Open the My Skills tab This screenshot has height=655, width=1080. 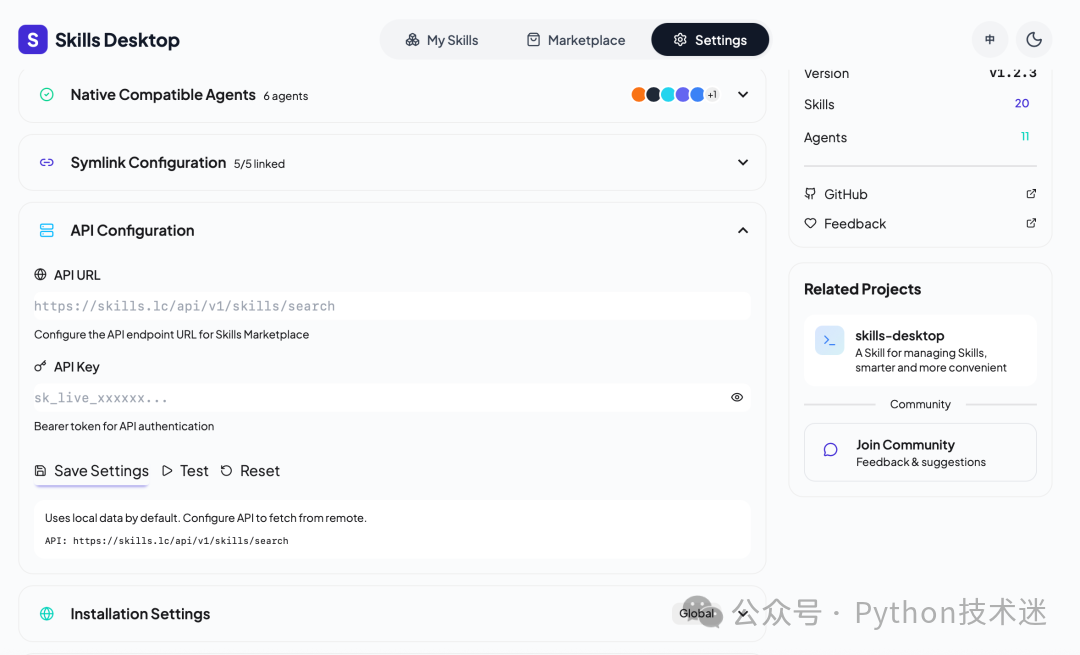click(x=442, y=40)
